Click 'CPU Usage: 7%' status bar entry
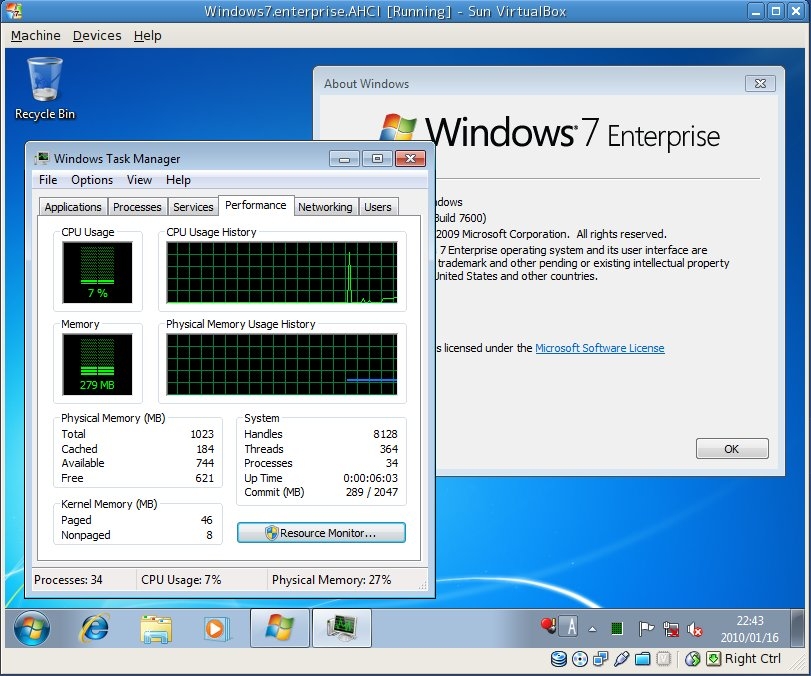Screen dimensions: 811x676 (x=182, y=580)
